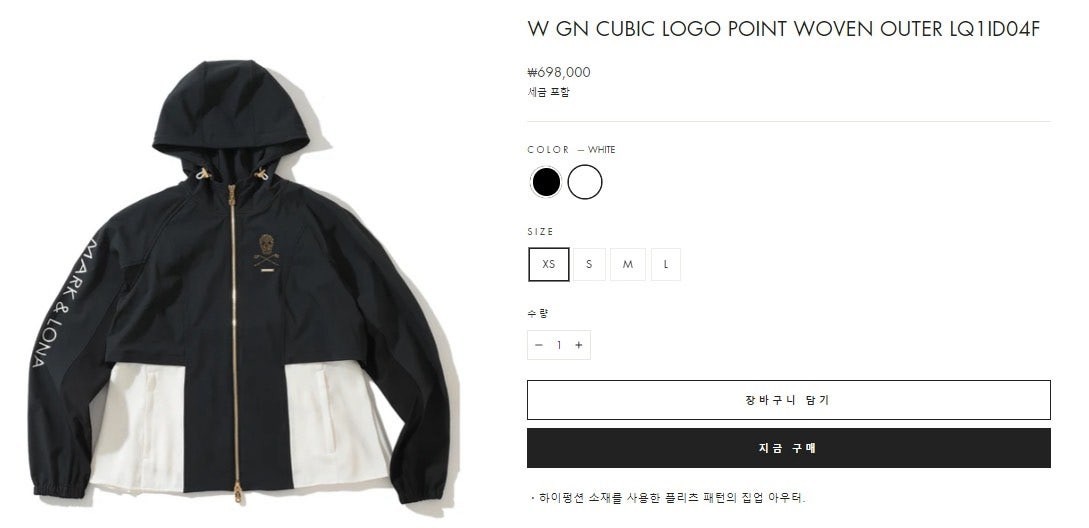Select the white color swatch
The width and height of the screenshot is (1089, 528).
point(585,183)
